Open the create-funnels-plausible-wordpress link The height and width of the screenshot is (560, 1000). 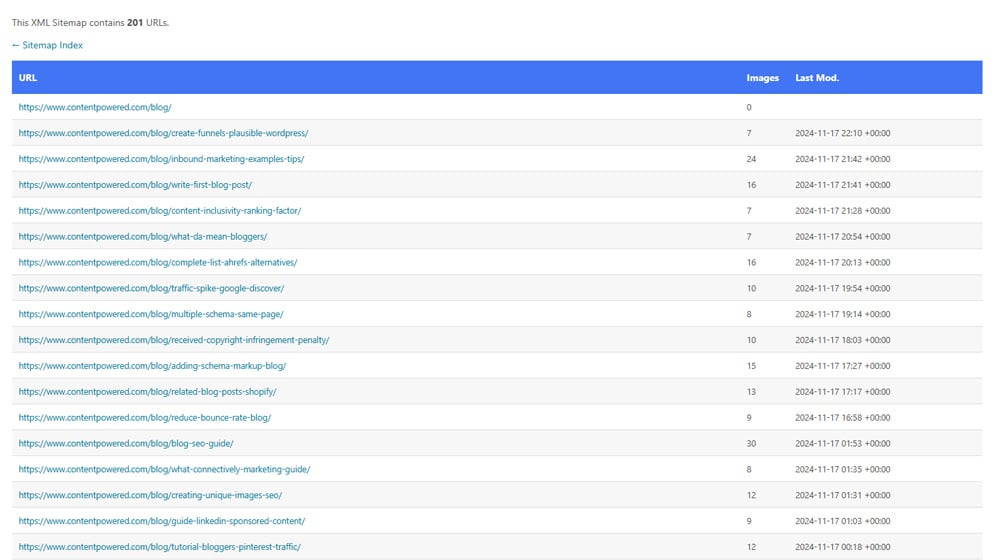click(163, 133)
